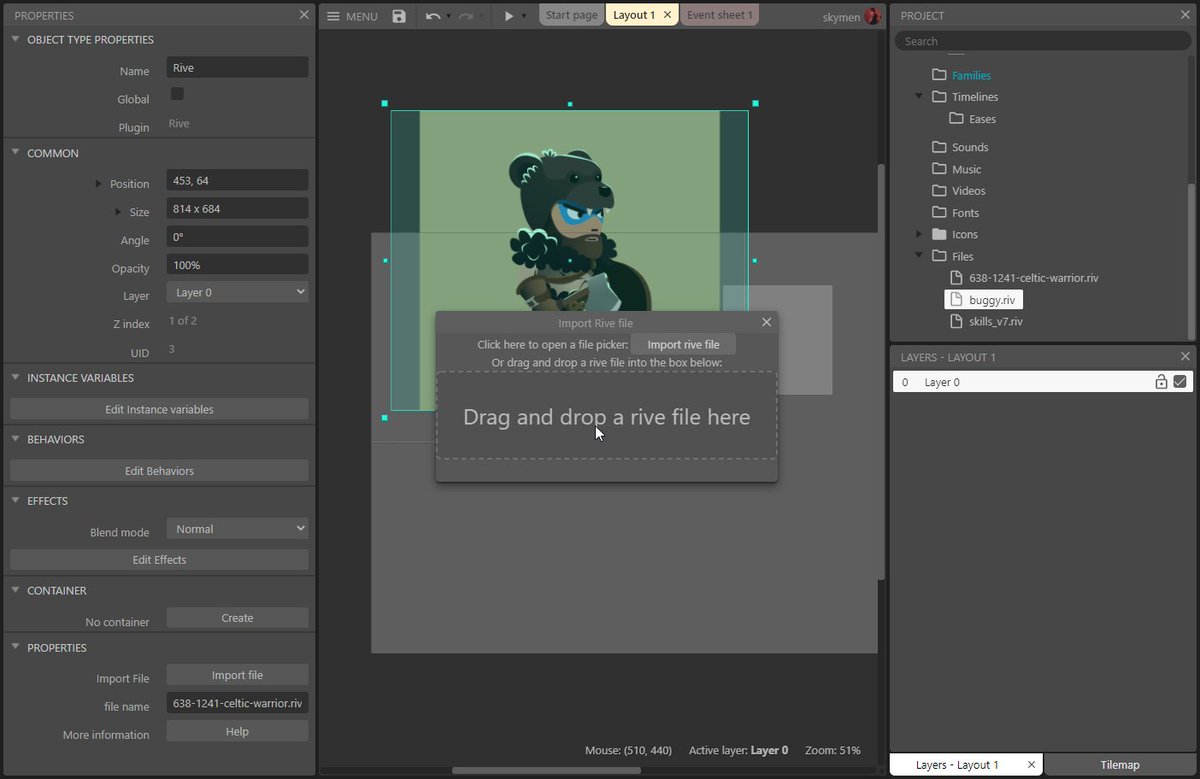This screenshot has height=779, width=1200.
Task: Select the Files folder icon
Action: click(x=939, y=256)
